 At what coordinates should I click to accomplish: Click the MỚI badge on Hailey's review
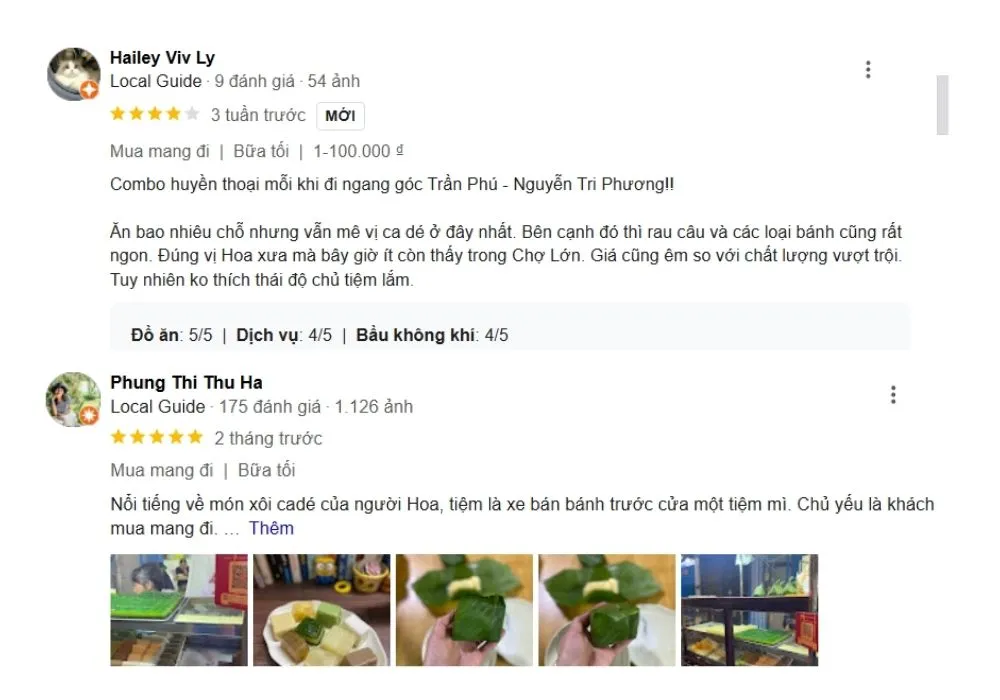[340, 116]
